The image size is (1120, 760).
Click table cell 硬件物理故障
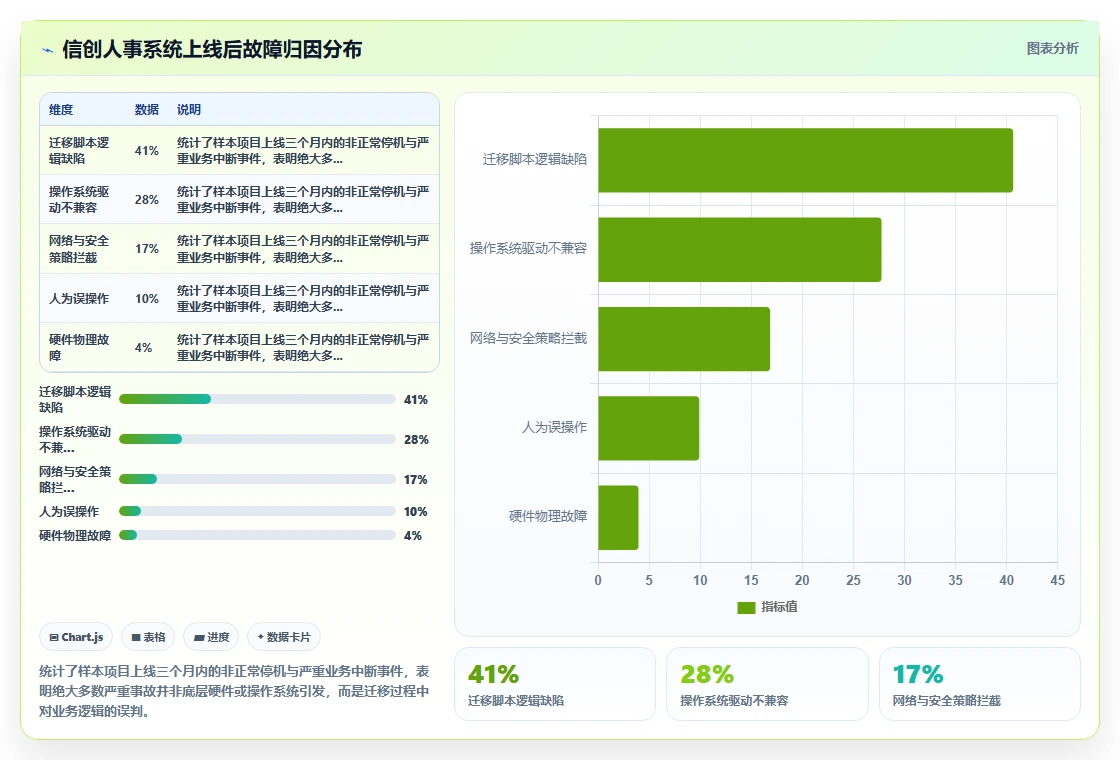pos(79,348)
